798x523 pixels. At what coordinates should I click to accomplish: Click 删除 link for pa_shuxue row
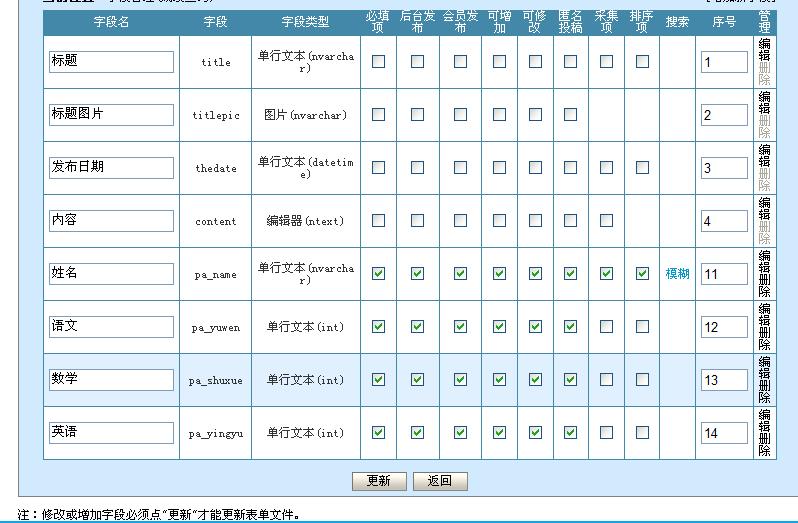click(764, 391)
